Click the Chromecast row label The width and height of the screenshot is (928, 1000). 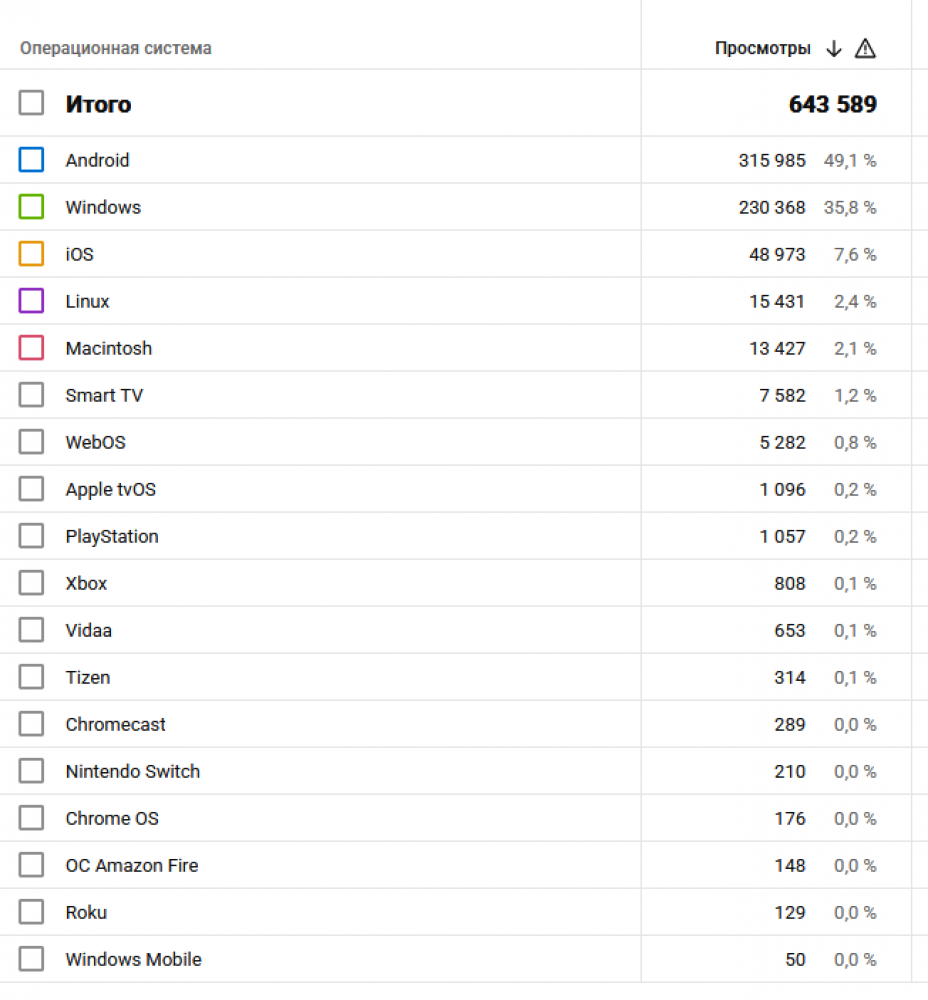pos(116,724)
